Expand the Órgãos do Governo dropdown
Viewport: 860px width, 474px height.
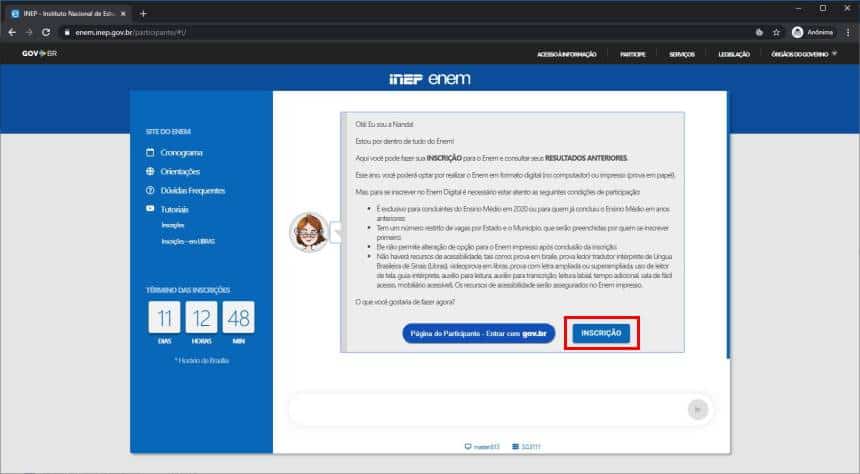[804, 54]
